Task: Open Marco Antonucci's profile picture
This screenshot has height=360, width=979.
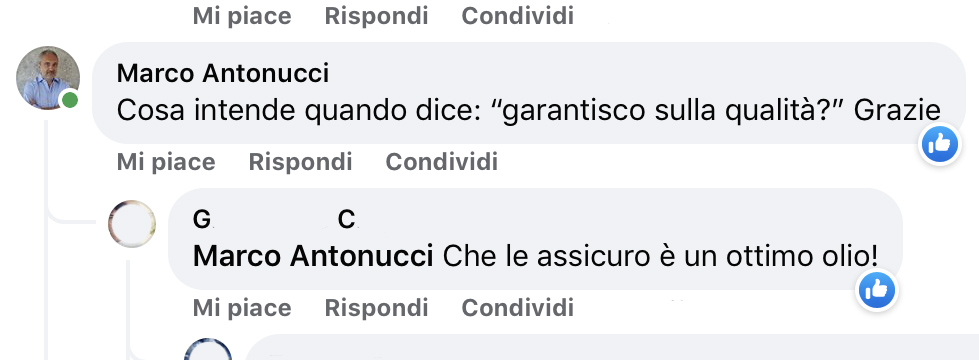Action: coord(47,78)
